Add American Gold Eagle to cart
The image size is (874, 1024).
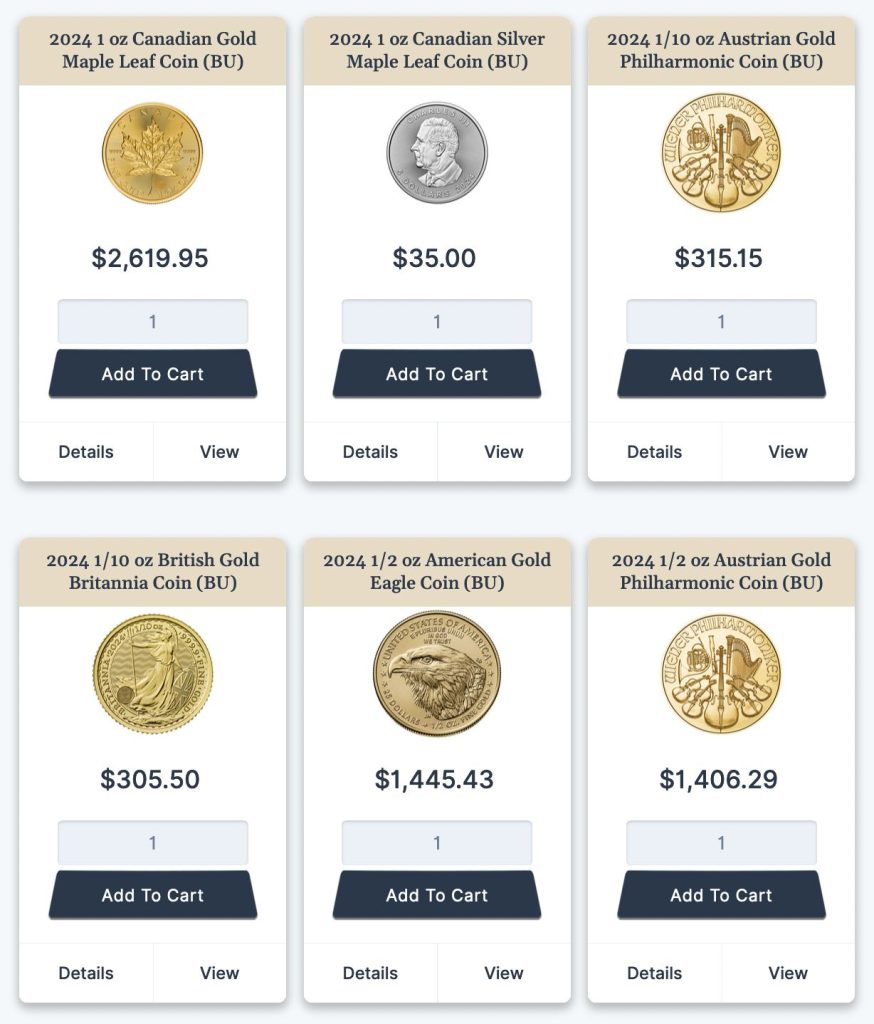pos(437,895)
